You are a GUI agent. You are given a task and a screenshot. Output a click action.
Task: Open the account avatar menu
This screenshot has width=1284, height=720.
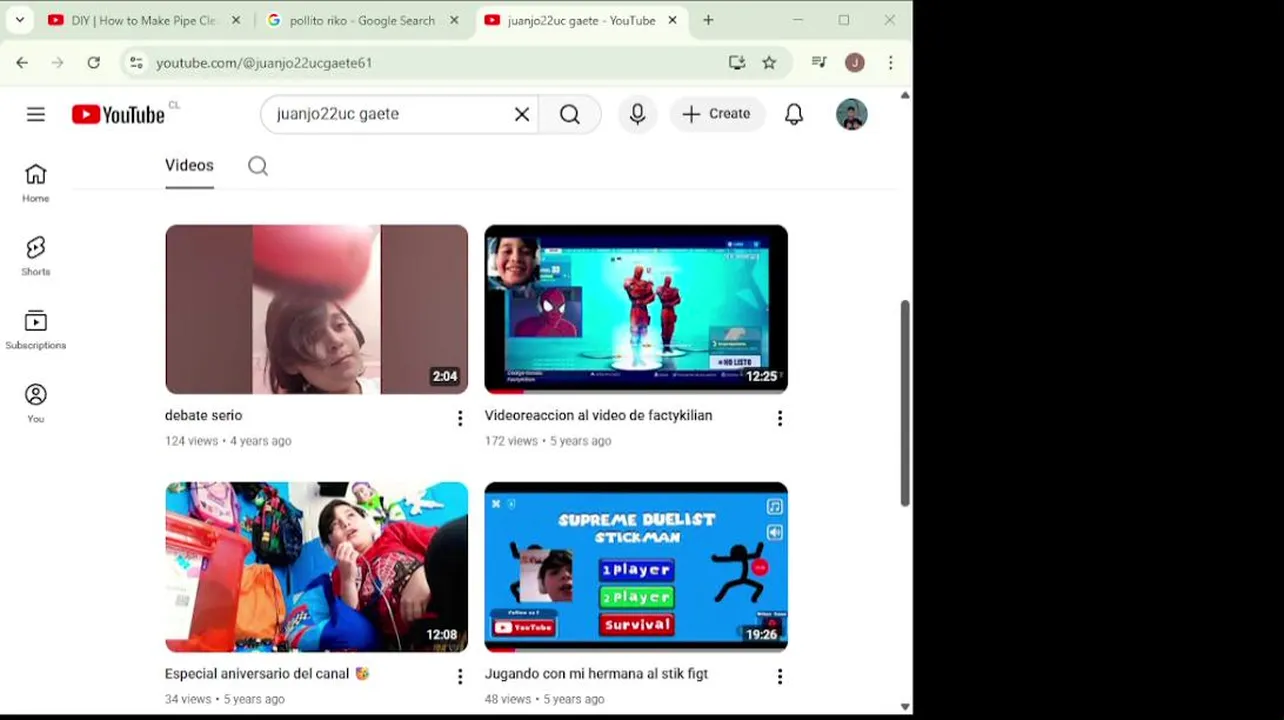852,114
